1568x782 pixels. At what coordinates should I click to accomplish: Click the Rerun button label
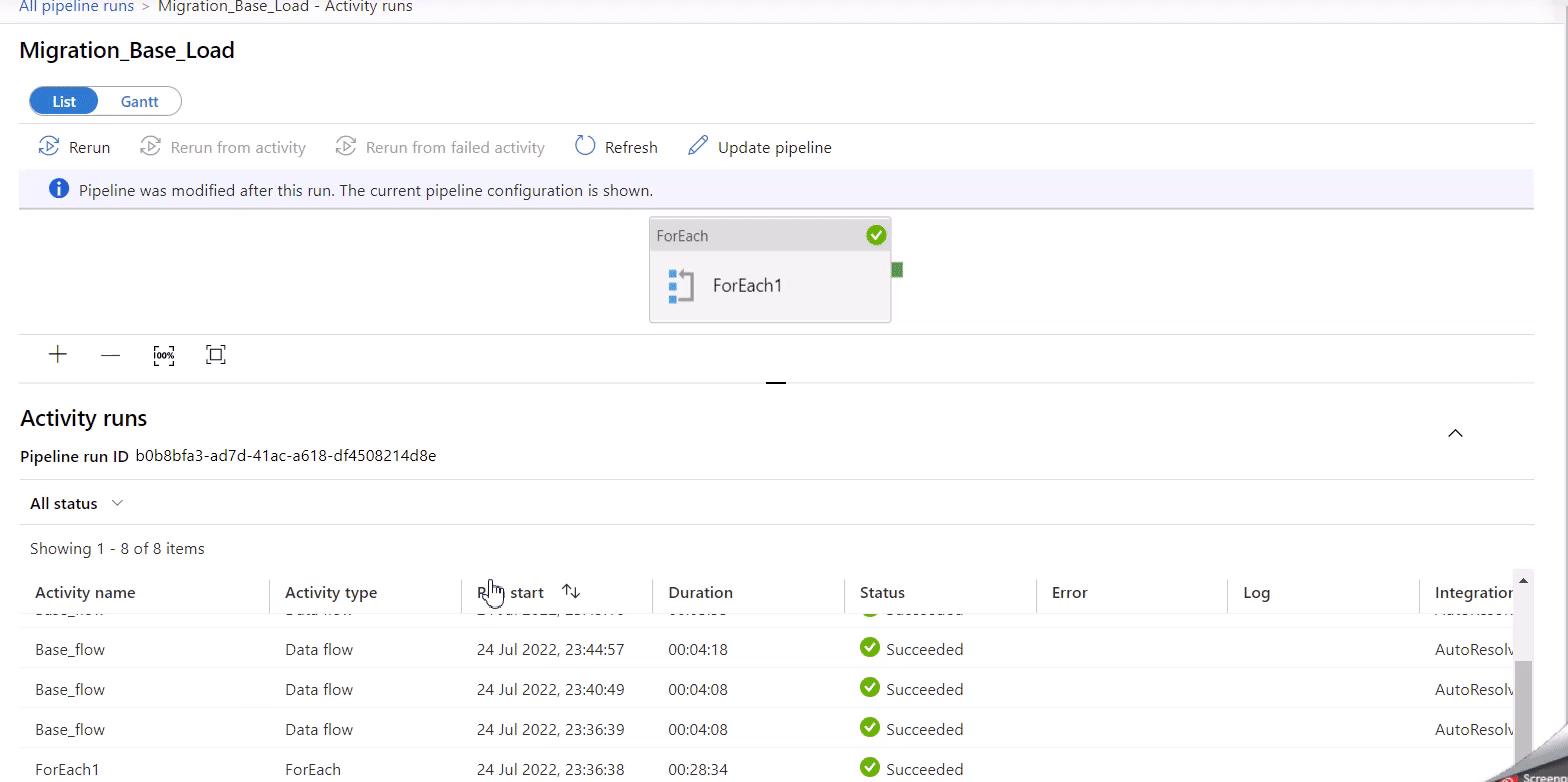tap(90, 147)
